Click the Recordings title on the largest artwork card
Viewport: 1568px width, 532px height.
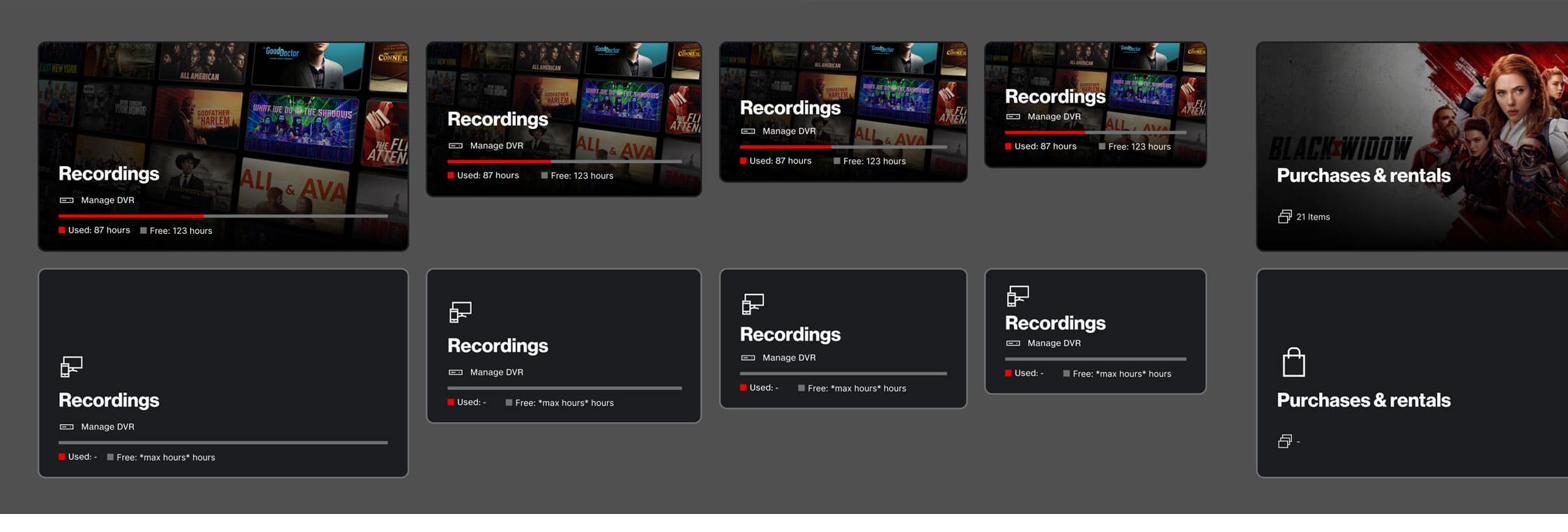pos(109,173)
